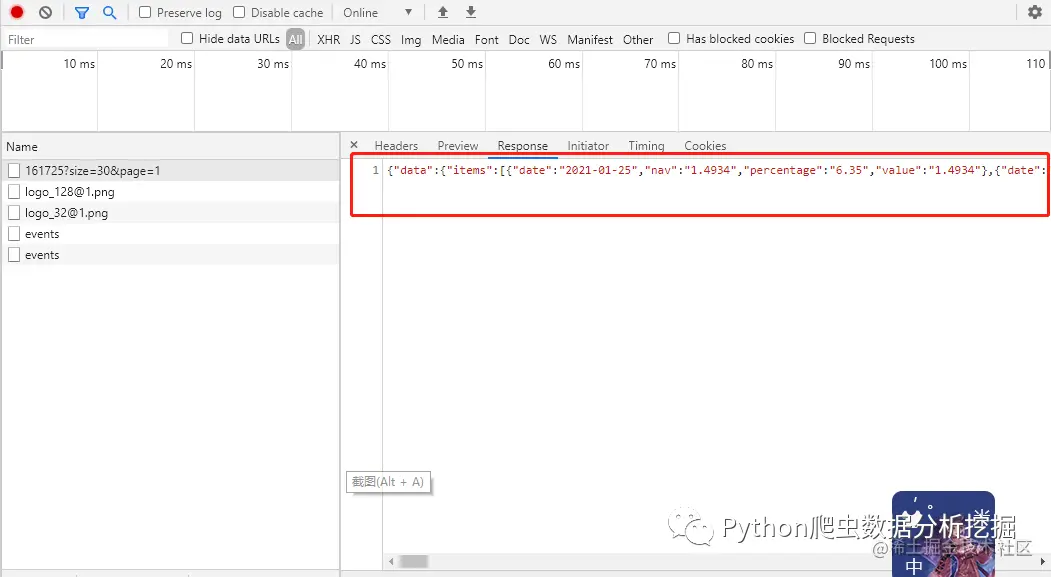The image size is (1051, 577).
Task: Clear the network log
Action: click(x=45, y=12)
